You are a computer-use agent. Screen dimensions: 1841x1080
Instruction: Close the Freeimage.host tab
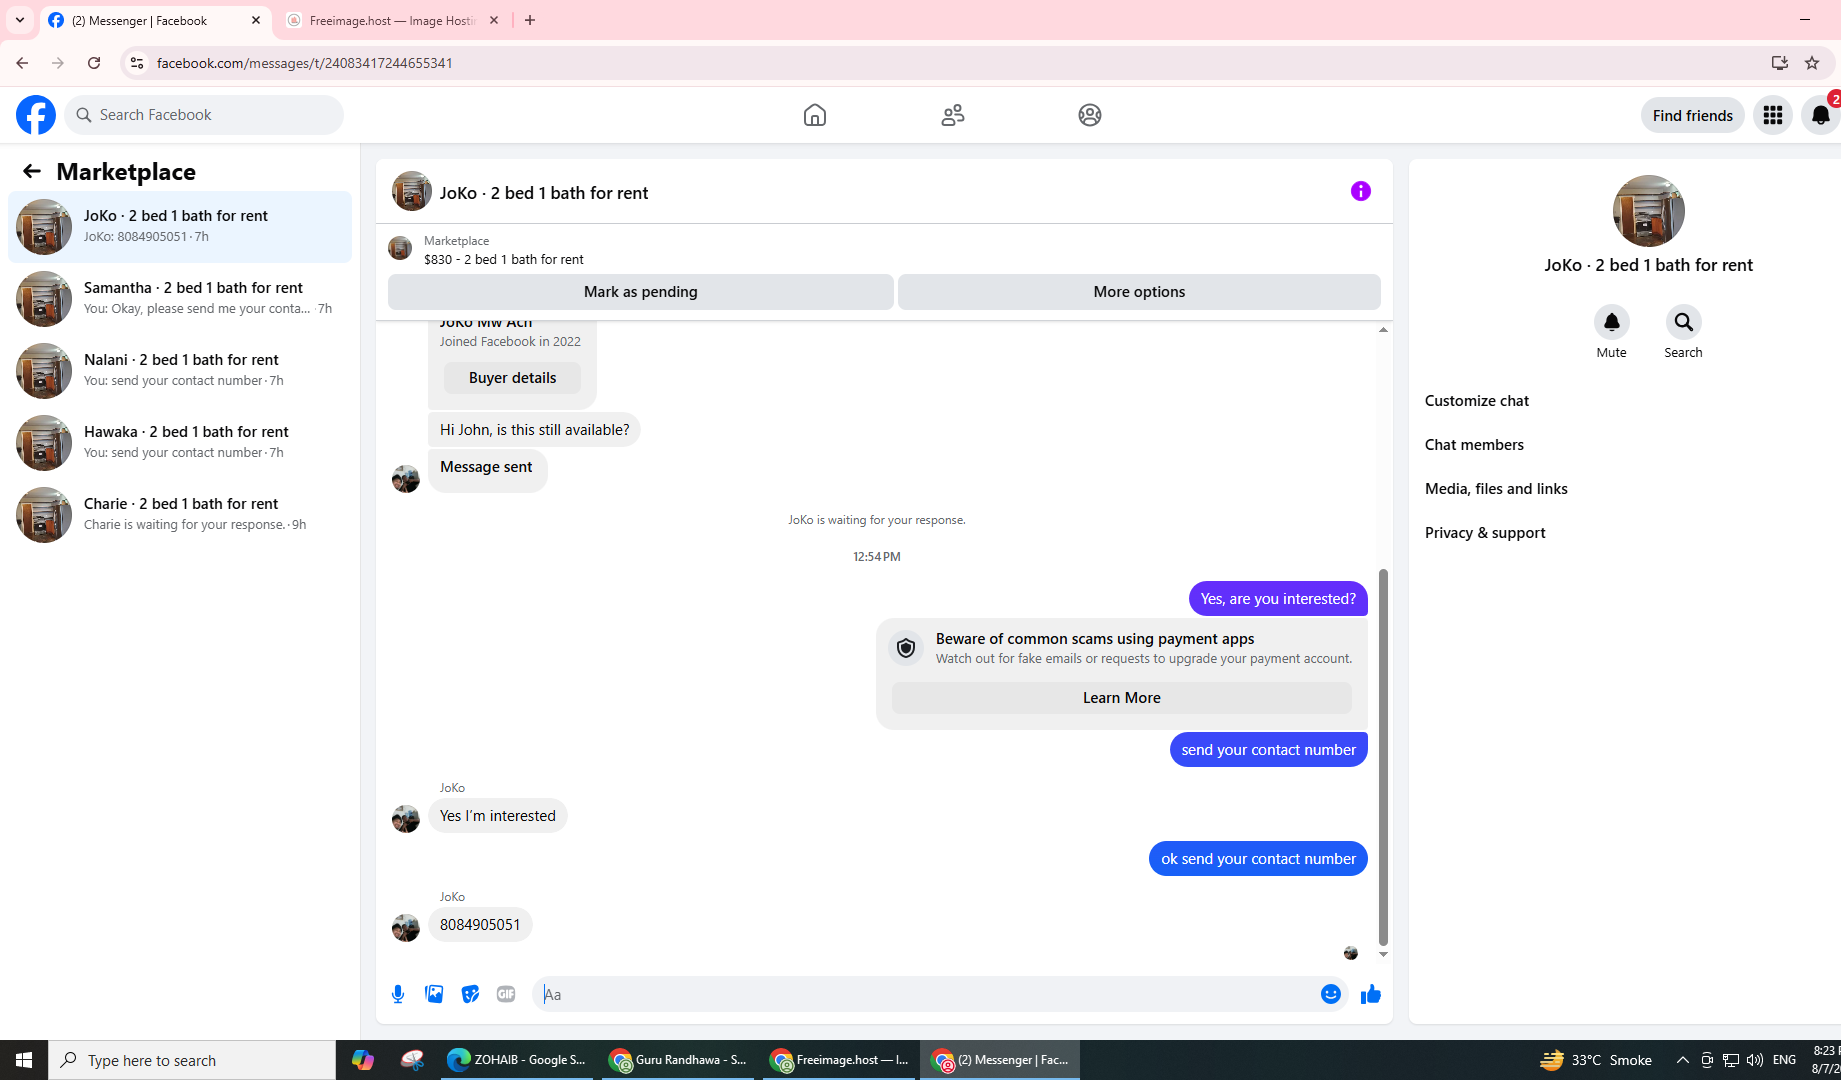click(494, 20)
